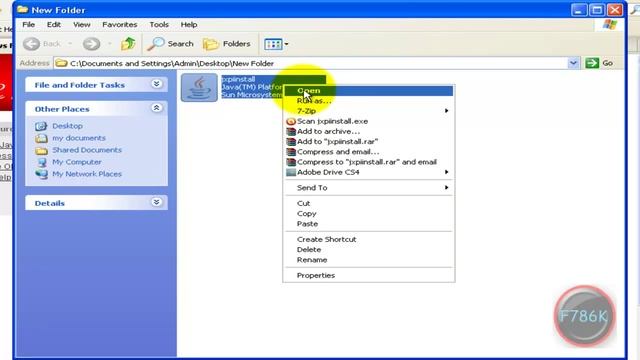Screen dimensions: 640x360
Task: Click the Back navigation arrow icon
Action: (31, 44)
